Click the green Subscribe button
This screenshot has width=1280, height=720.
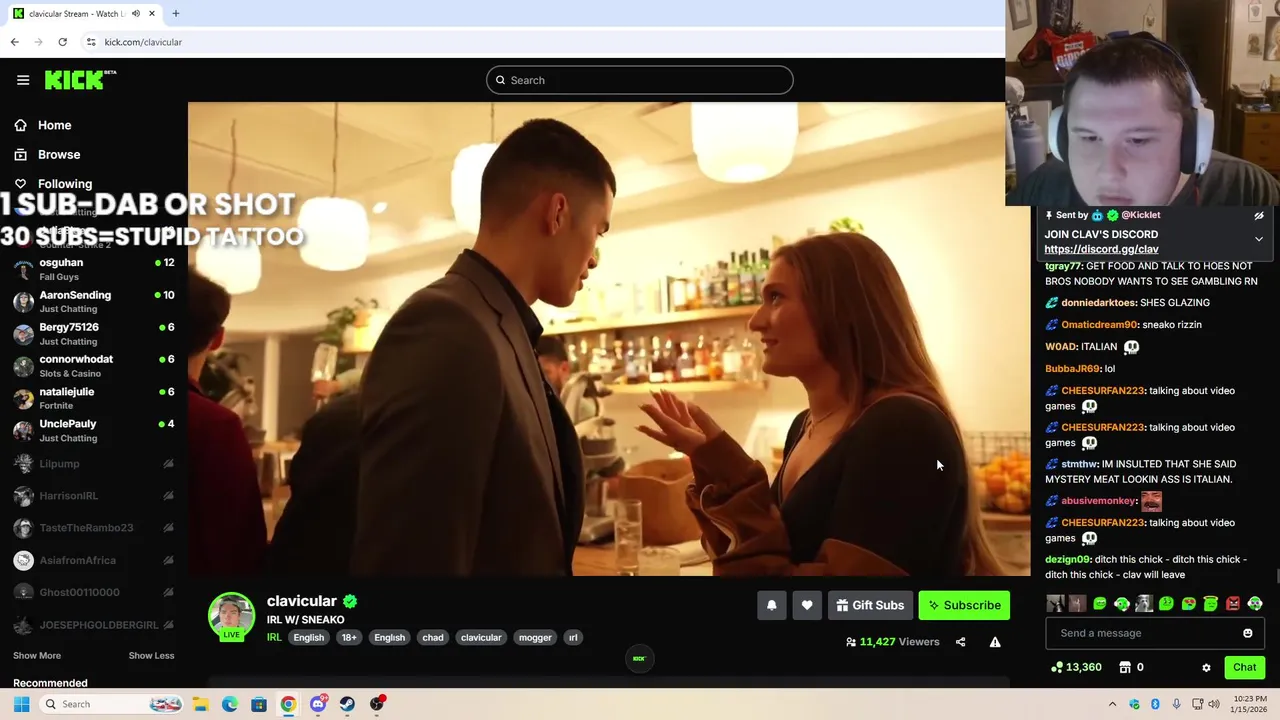pyautogui.click(x=965, y=605)
